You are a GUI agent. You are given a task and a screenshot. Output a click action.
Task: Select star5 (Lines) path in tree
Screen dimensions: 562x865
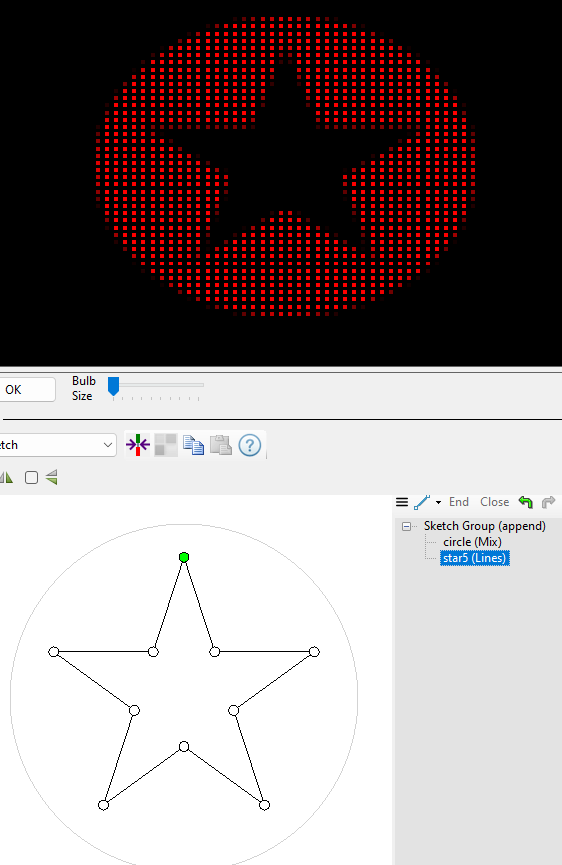pos(474,558)
